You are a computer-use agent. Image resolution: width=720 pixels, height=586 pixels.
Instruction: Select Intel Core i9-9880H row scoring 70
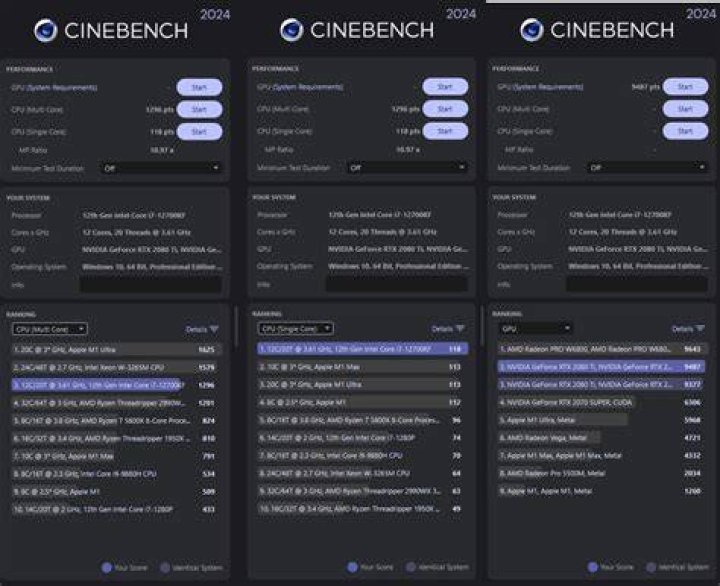click(363, 456)
